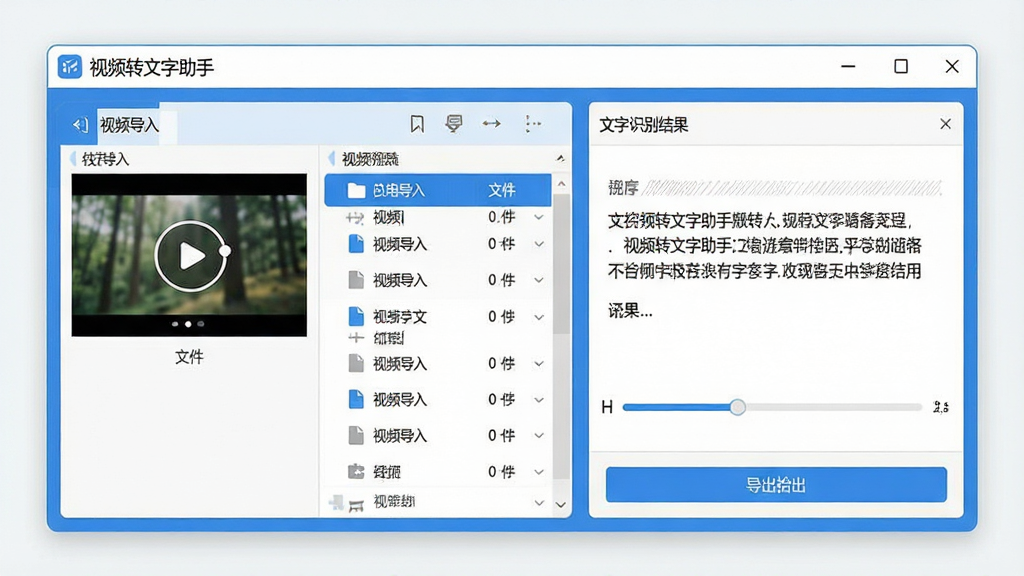
Task: Click the horizontal double-arrow icon in toolbar
Action: (491, 123)
